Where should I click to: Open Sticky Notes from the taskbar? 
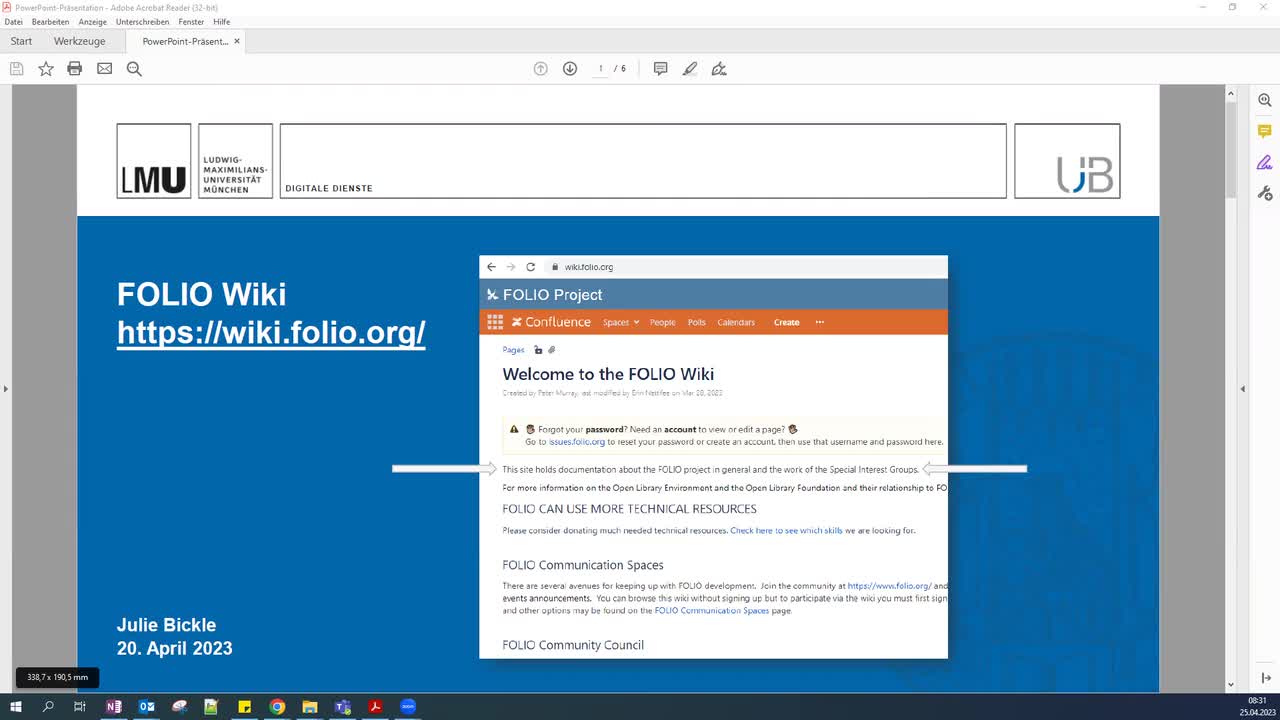click(244, 706)
